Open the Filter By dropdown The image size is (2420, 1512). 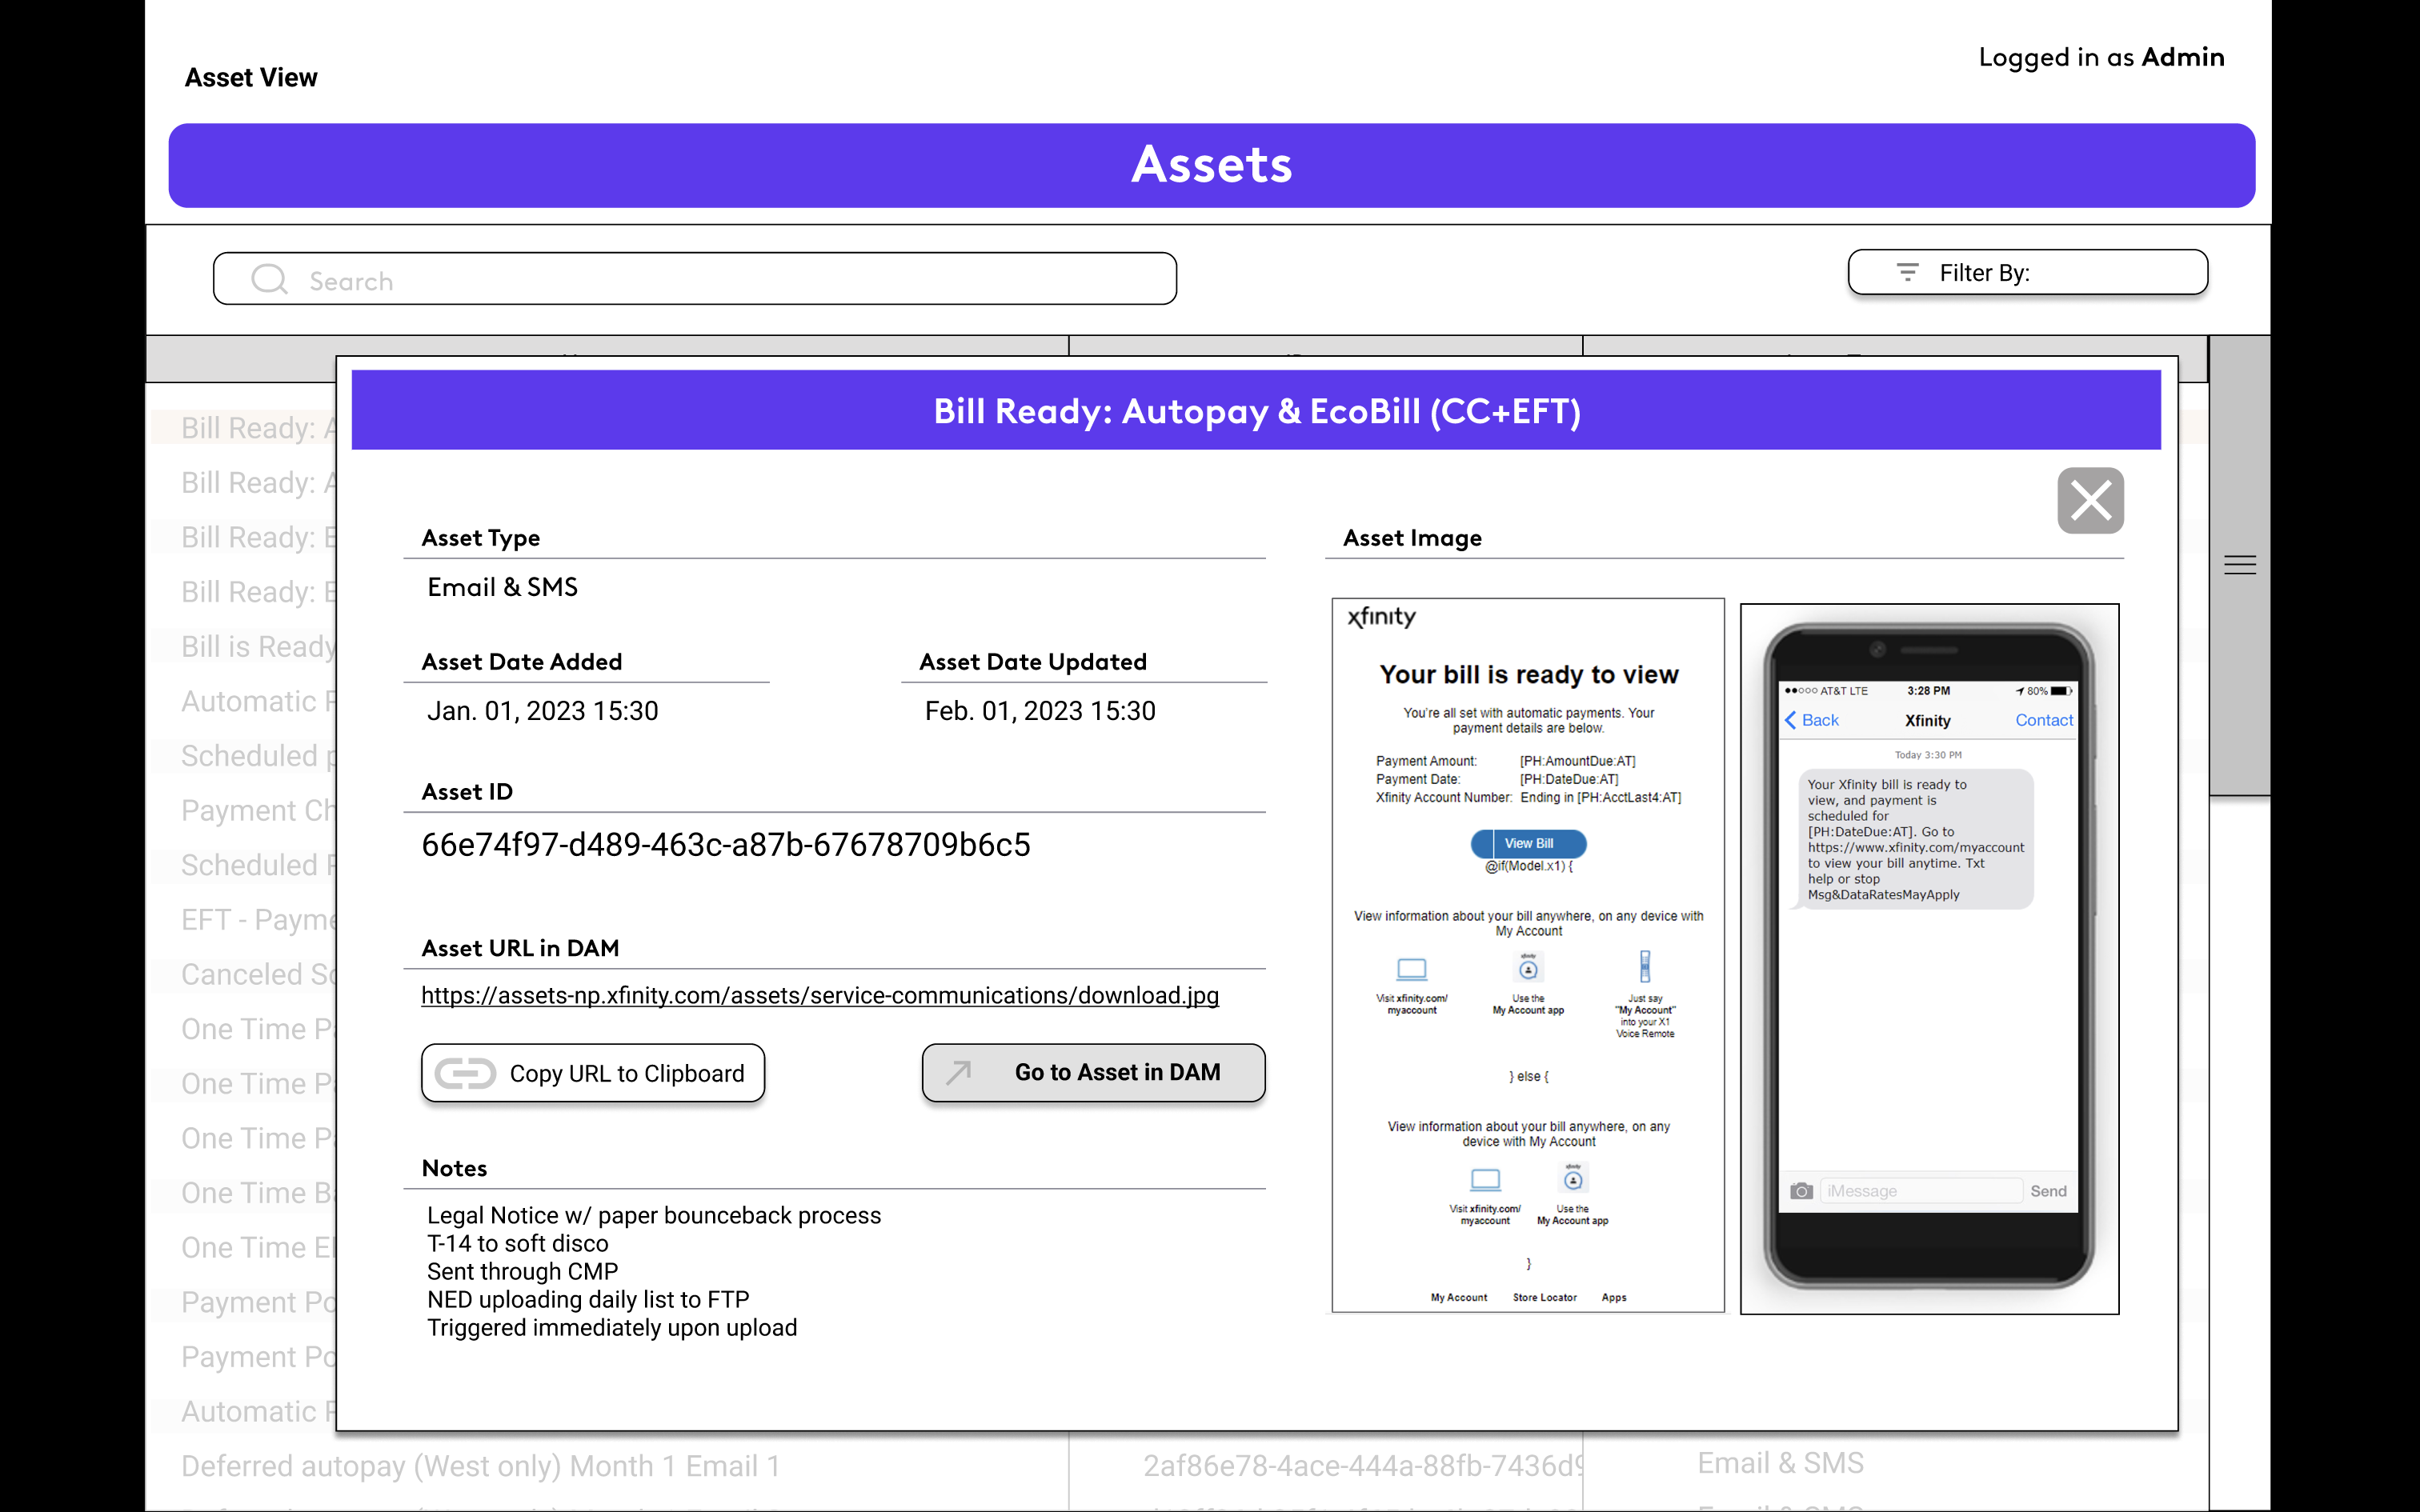click(x=2028, y=272)
